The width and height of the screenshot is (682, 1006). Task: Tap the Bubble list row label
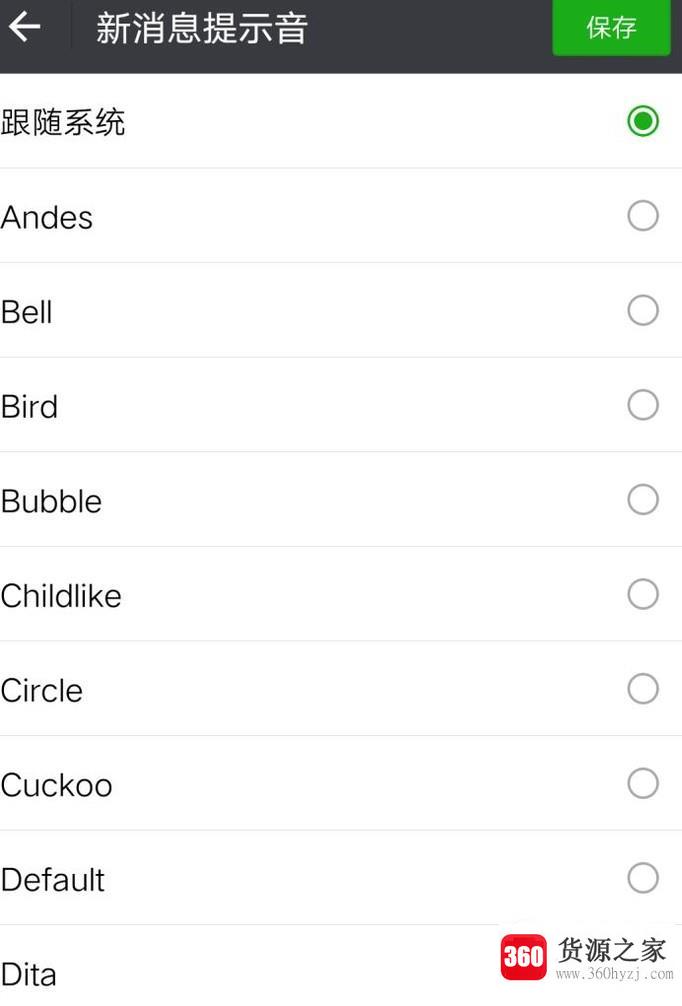tap(51, 501)
